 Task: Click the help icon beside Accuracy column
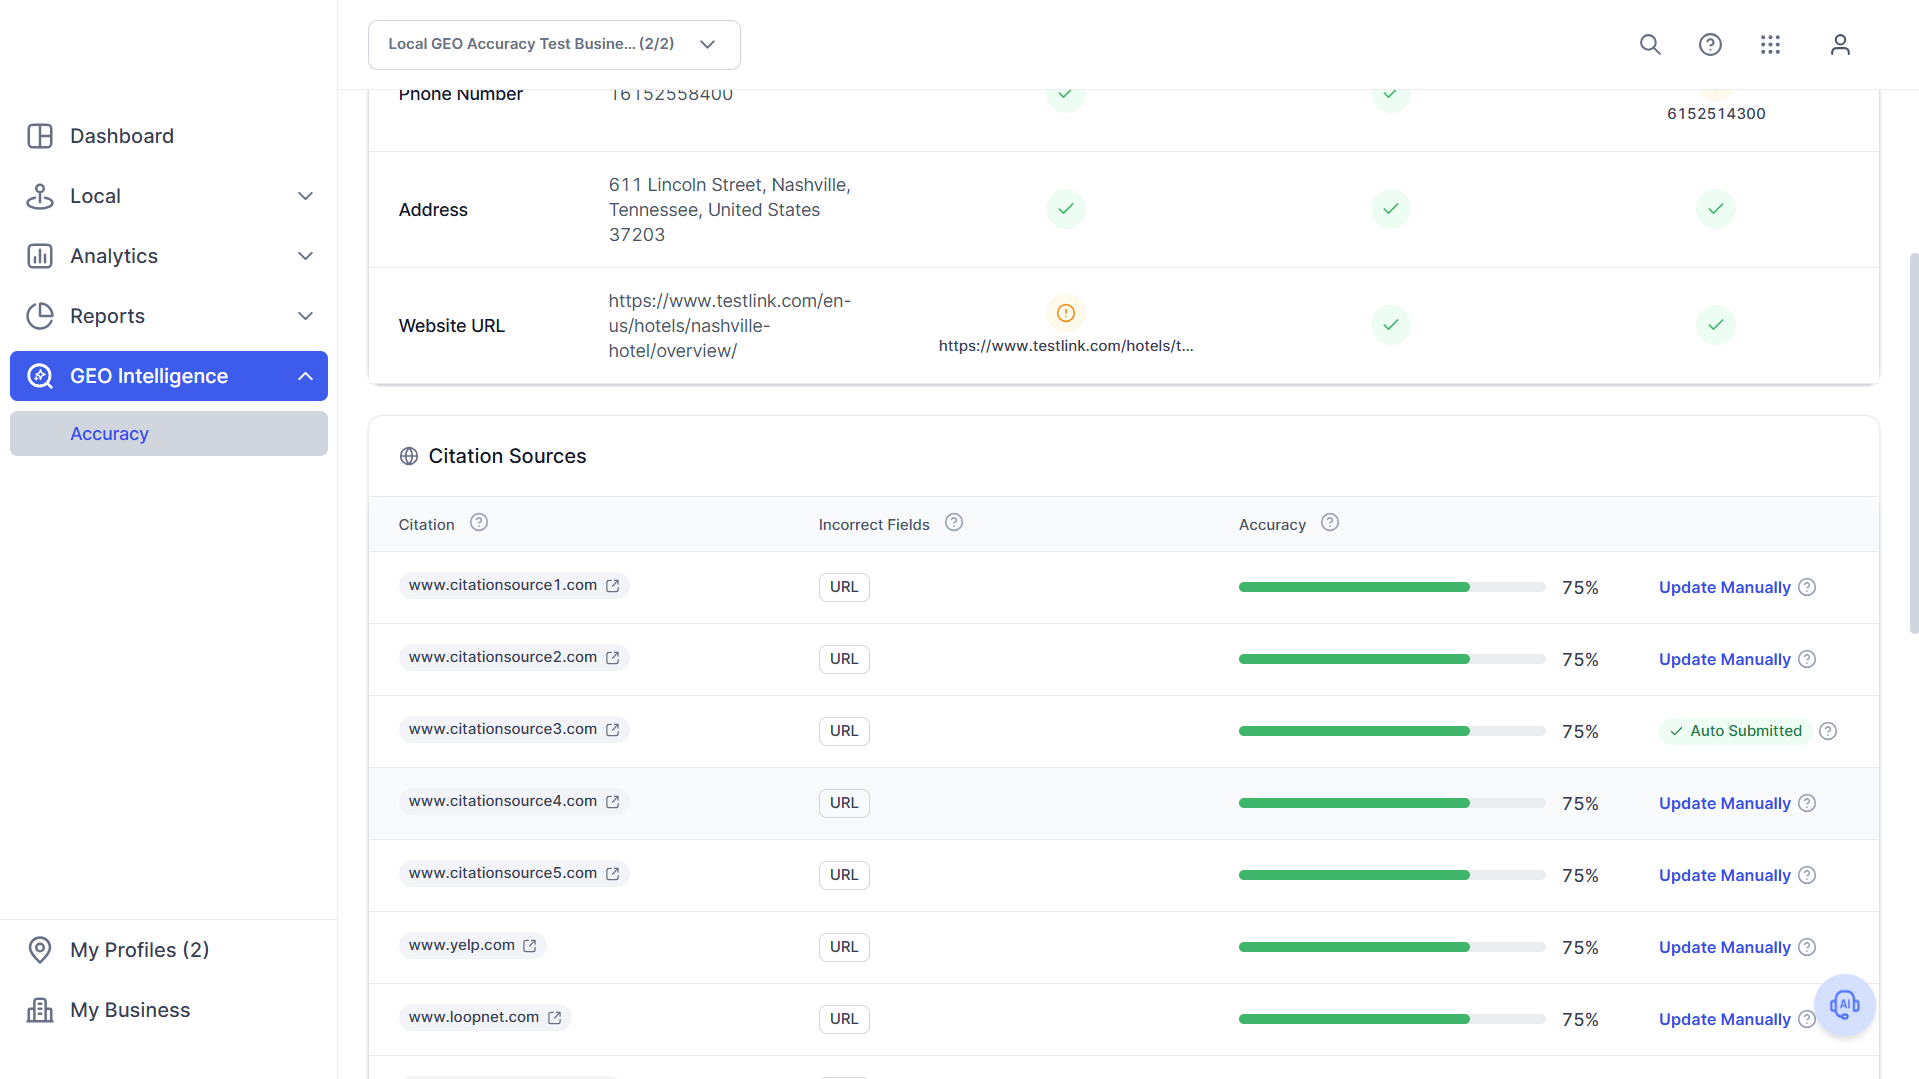tap(1330, 523)
